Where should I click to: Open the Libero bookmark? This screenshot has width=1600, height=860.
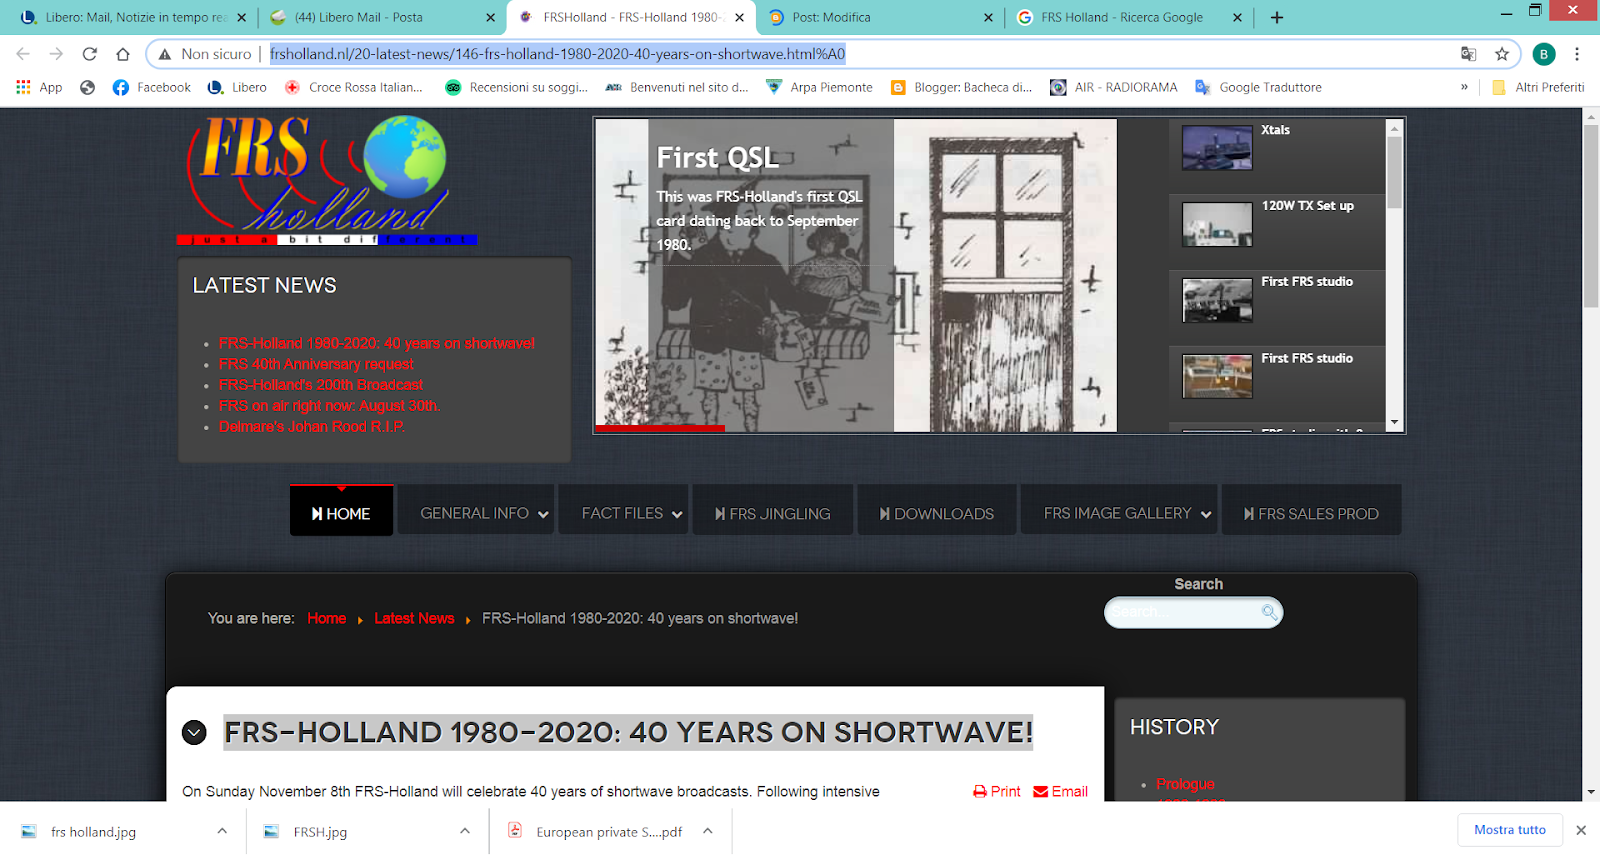[237, 87]
